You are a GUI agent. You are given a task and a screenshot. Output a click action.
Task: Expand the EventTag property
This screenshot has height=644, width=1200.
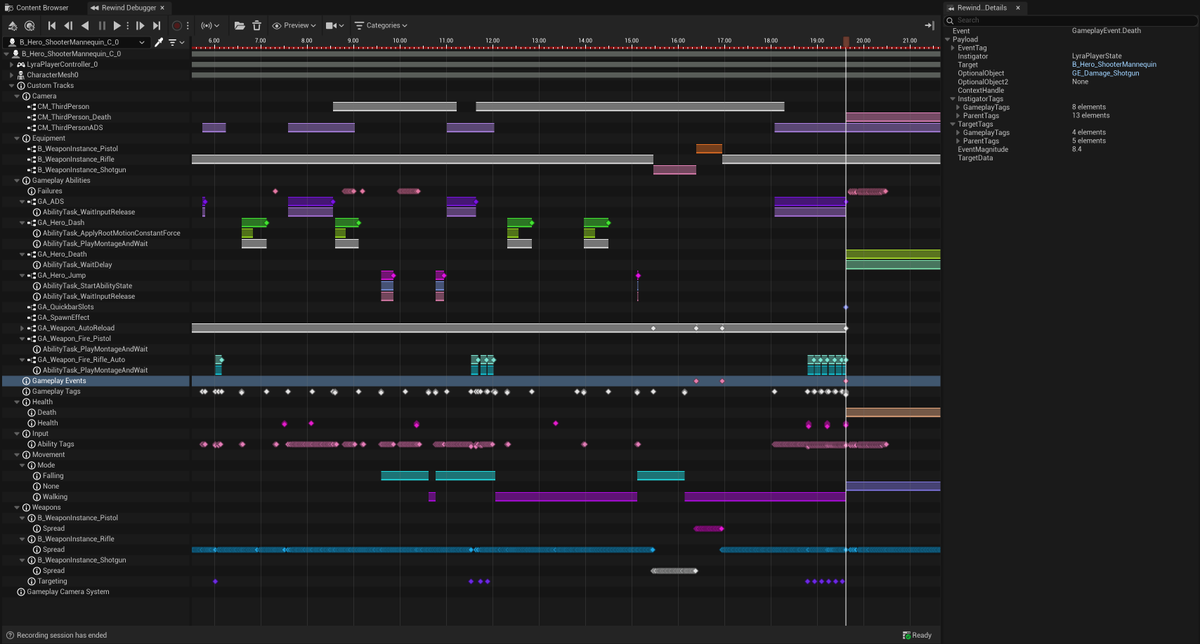click(954, 48)
